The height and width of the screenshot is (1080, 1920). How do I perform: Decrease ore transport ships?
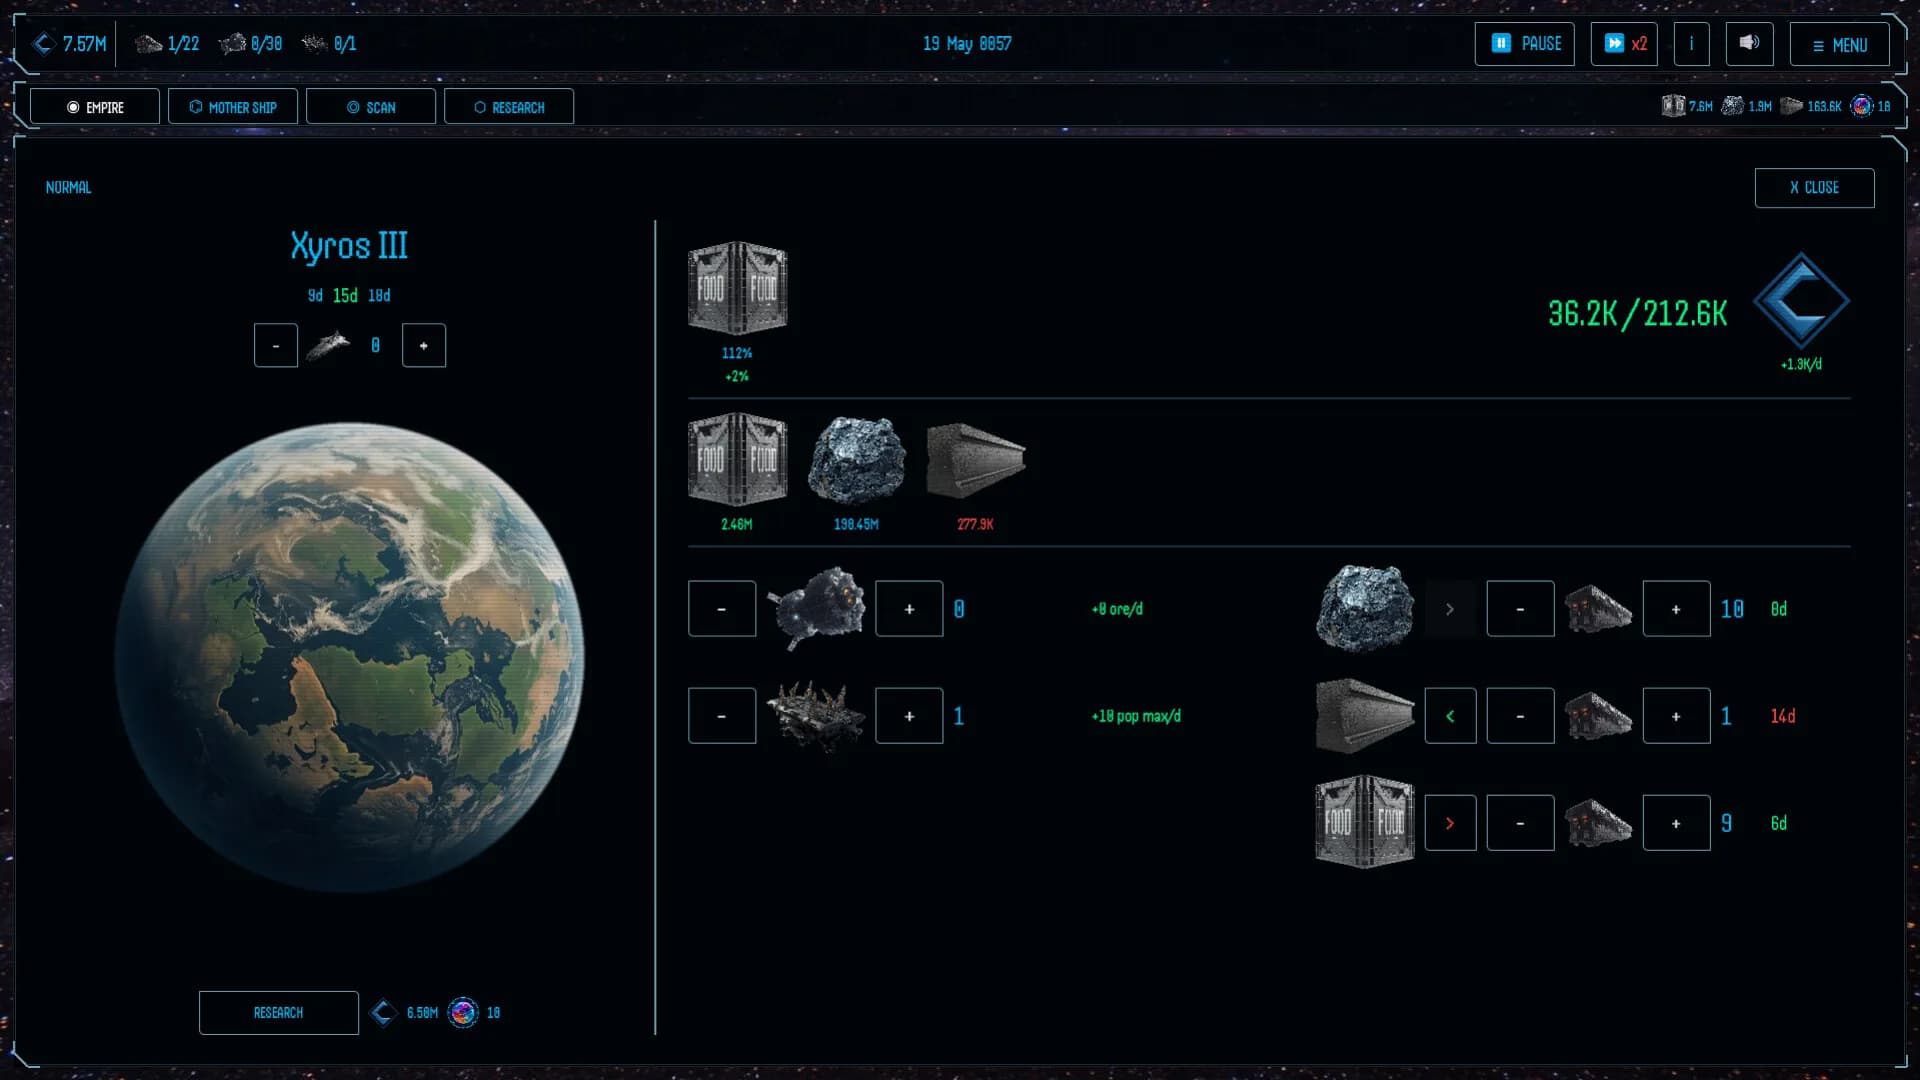[x=1520, y=609]
